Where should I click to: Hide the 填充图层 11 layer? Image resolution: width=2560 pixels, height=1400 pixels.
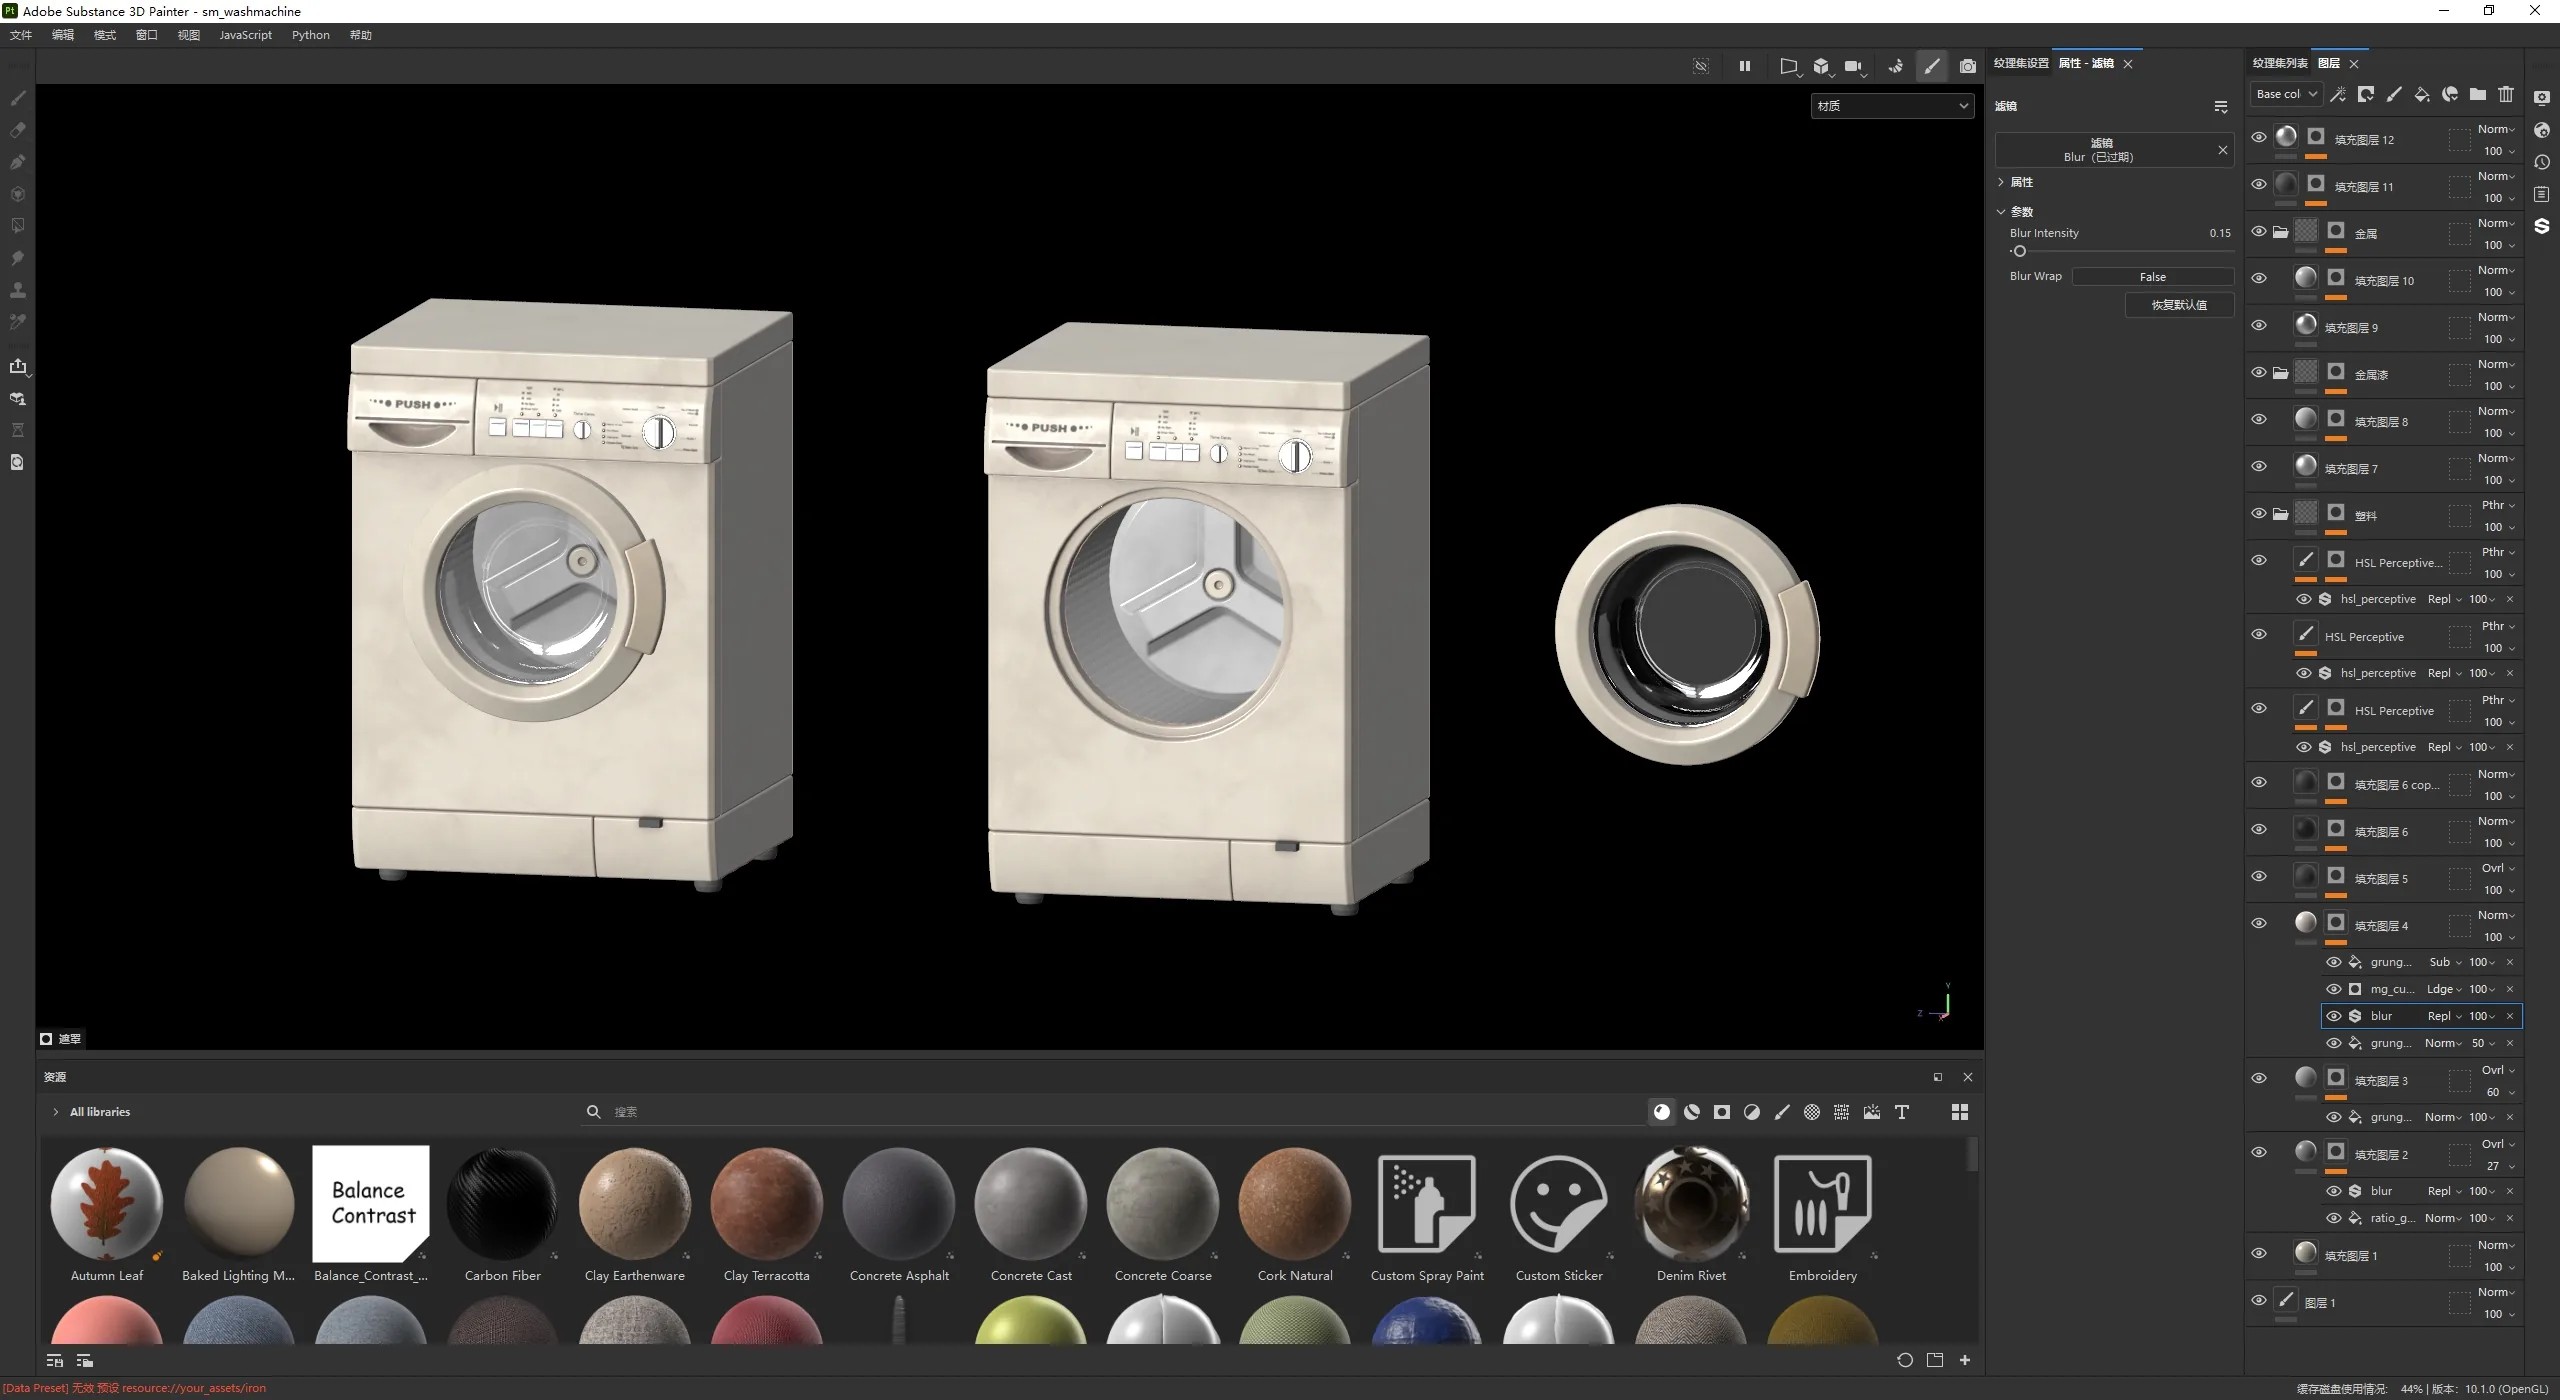[x=2259, y=185]
